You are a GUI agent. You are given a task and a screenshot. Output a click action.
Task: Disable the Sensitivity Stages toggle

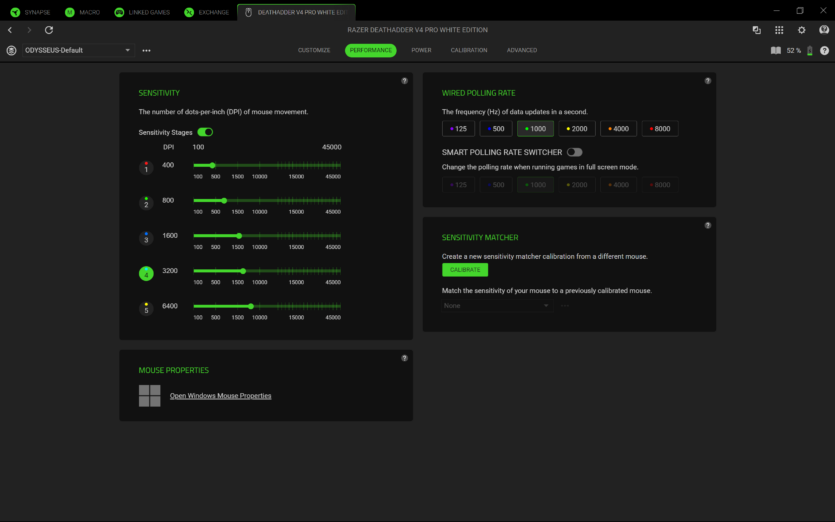pyautogui.click(x=205, y=132)
